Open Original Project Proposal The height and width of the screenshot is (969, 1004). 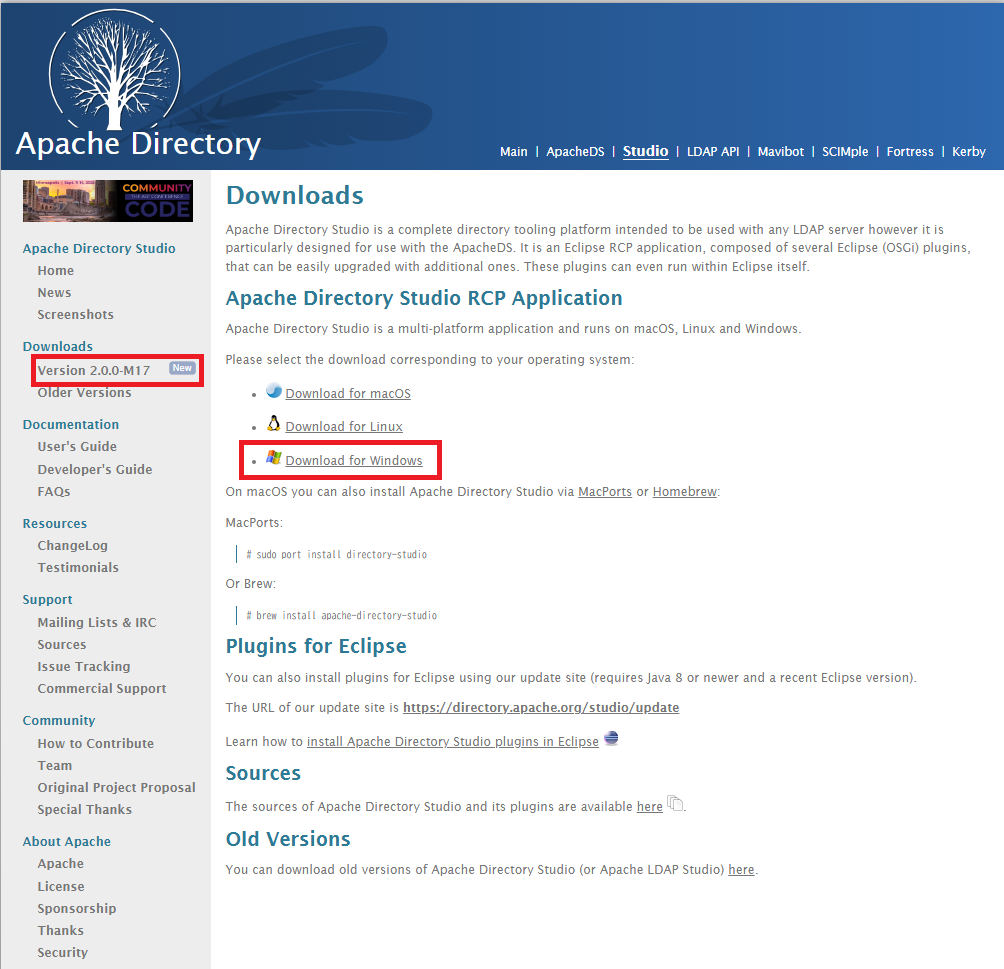[117, 787]
